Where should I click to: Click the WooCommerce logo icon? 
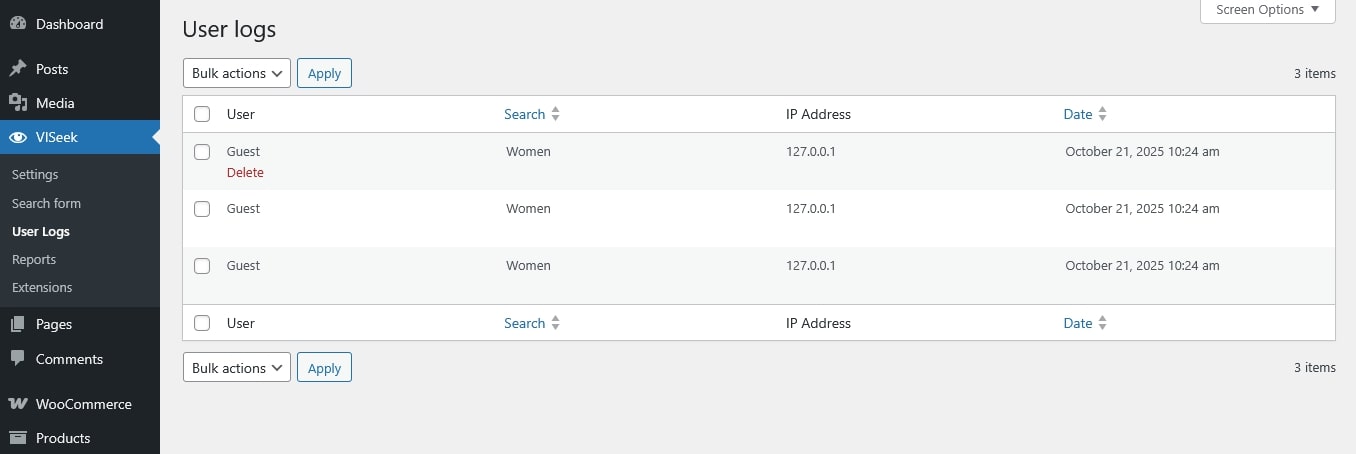tap(18, 404)
